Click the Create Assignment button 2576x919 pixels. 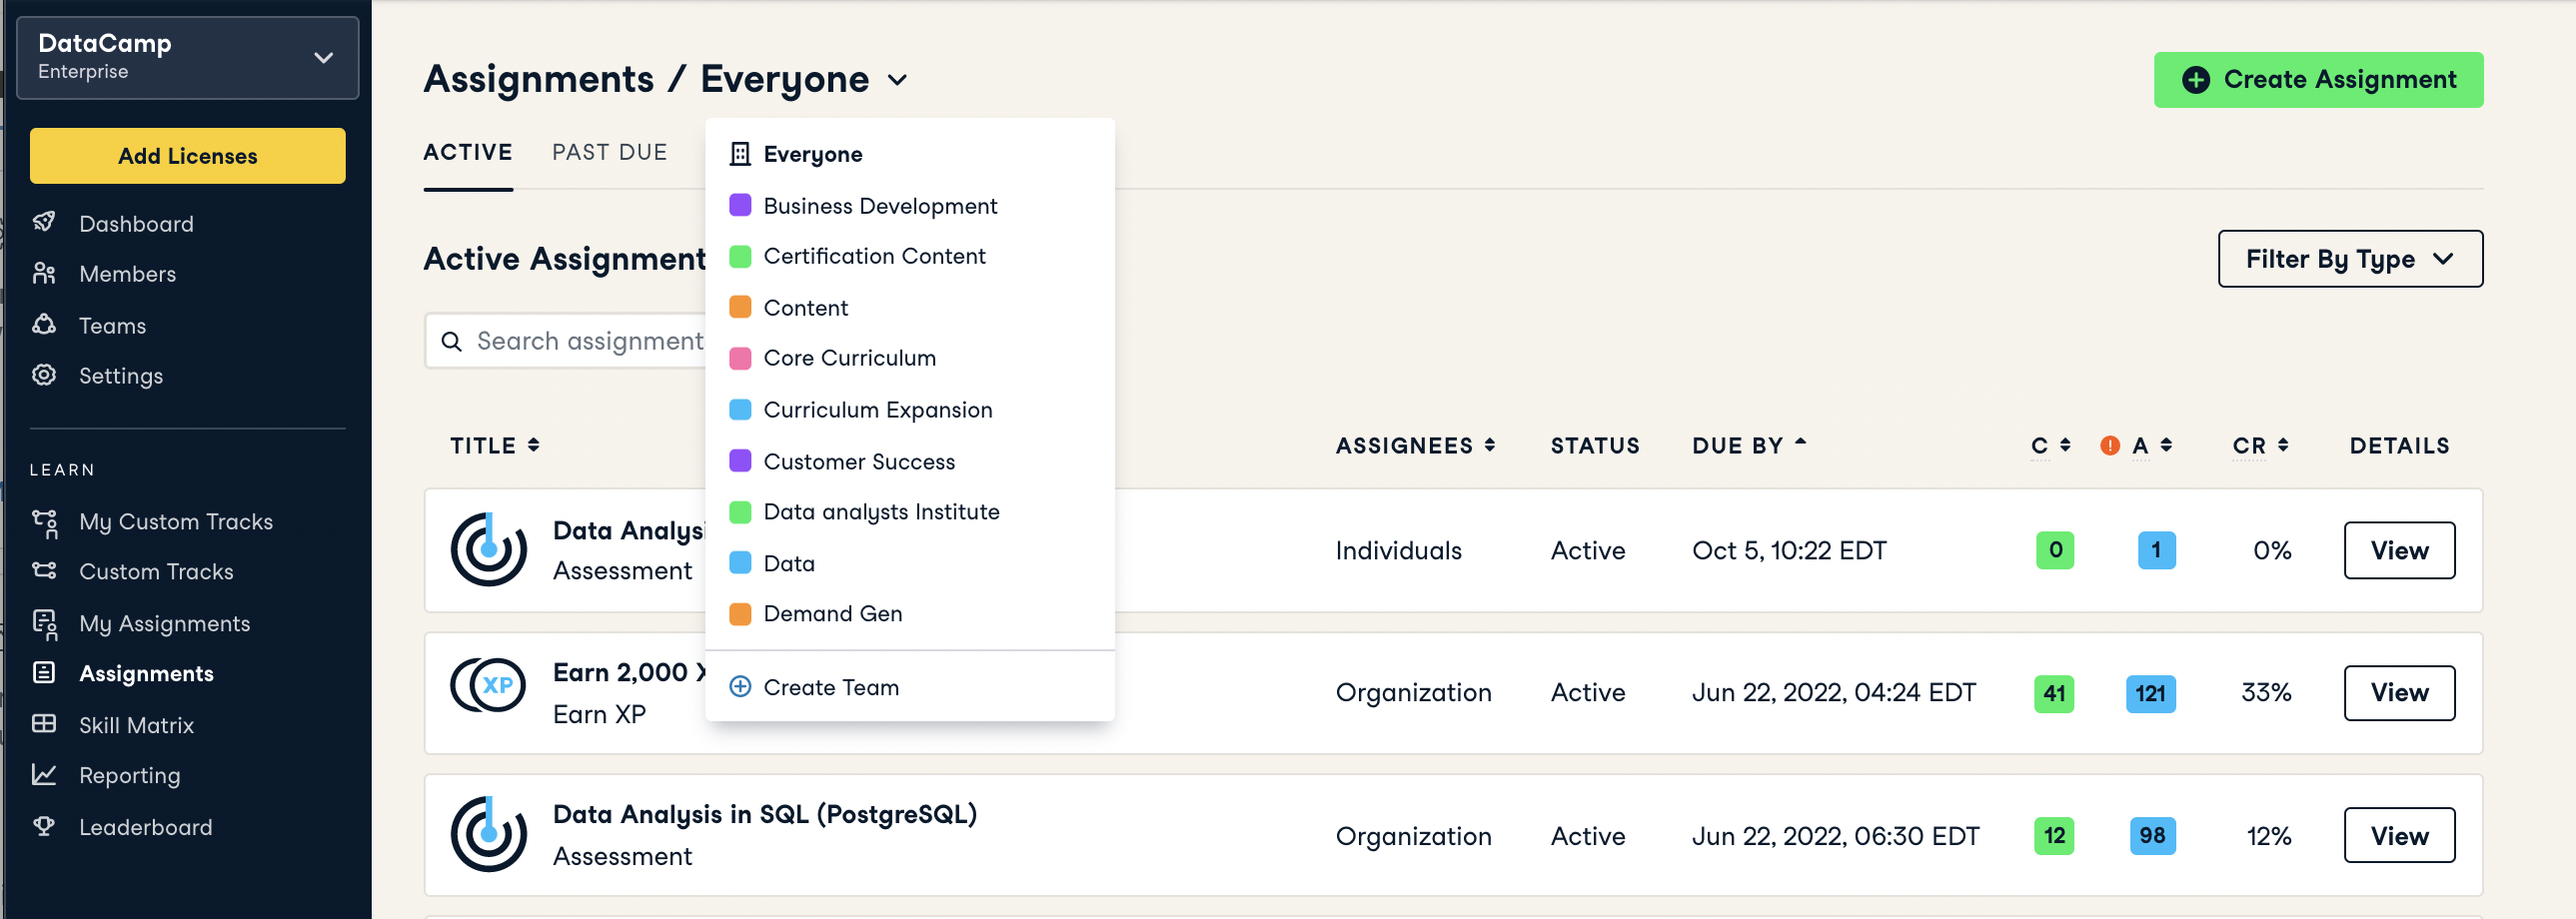2318,80
